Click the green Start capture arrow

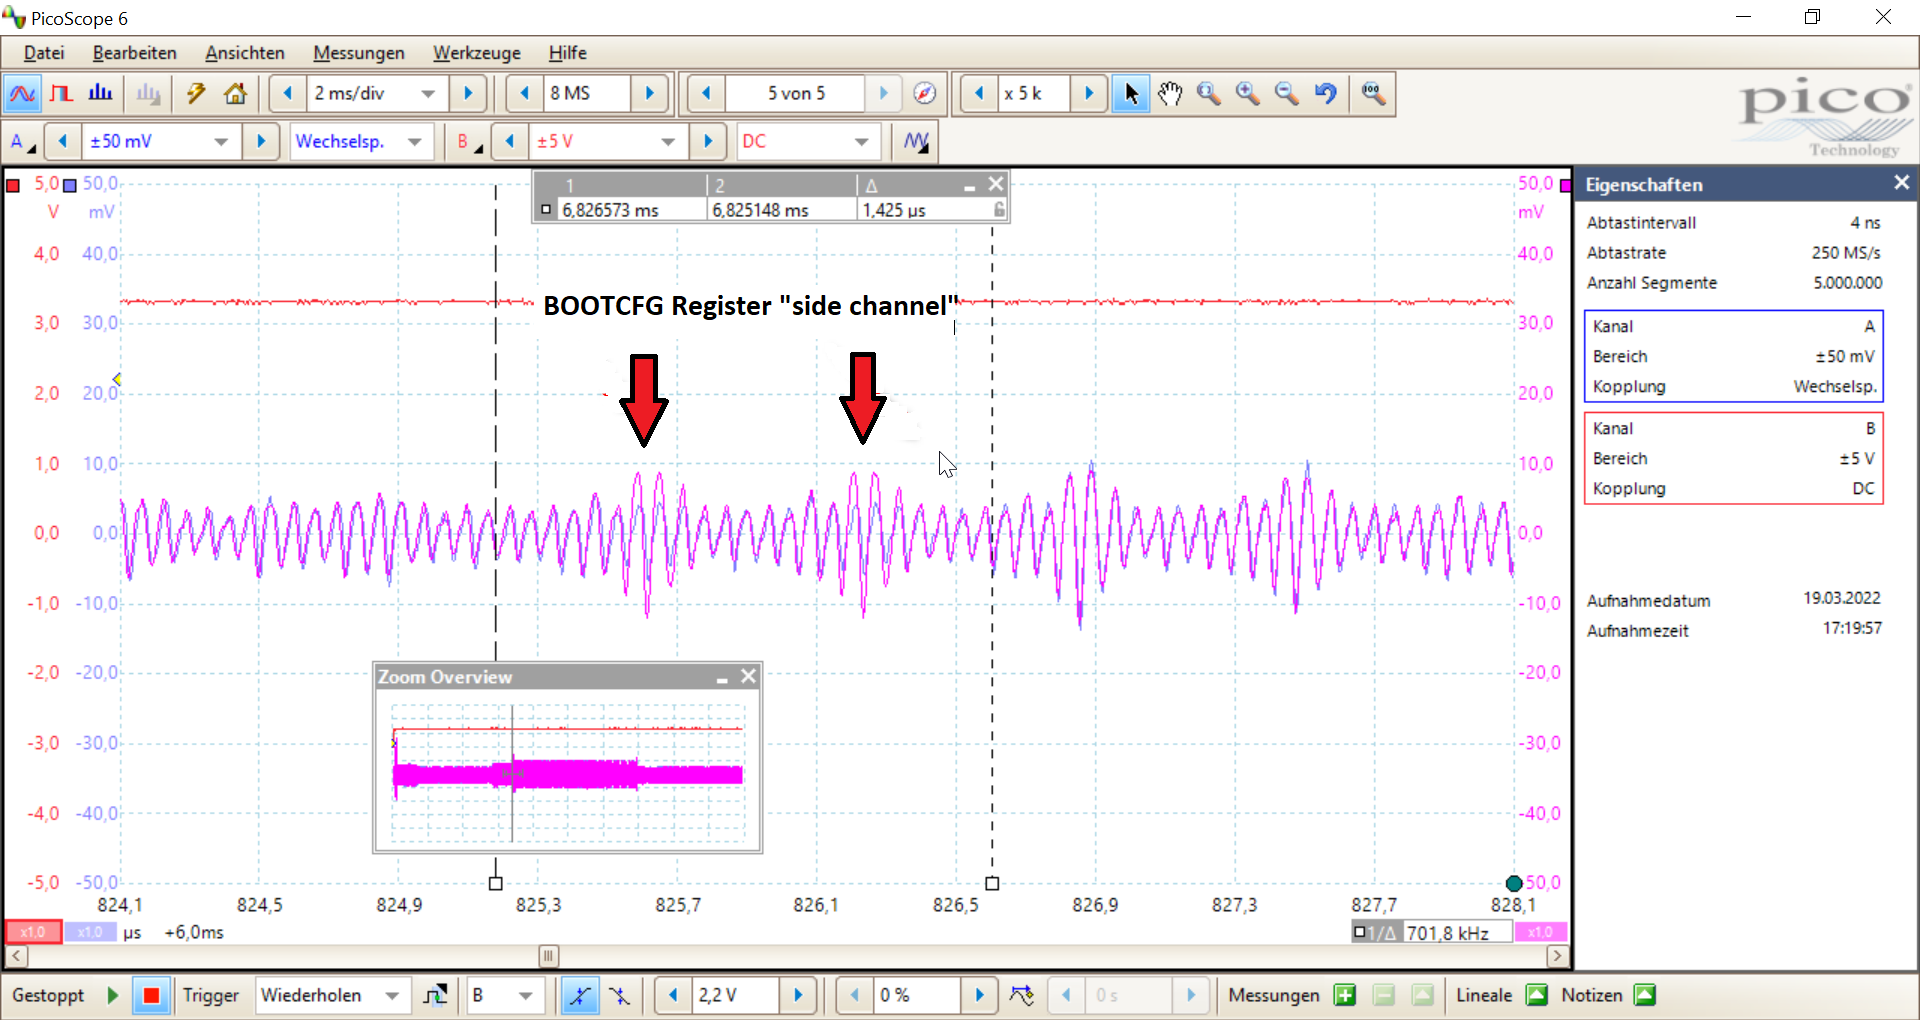pos(113,995)
